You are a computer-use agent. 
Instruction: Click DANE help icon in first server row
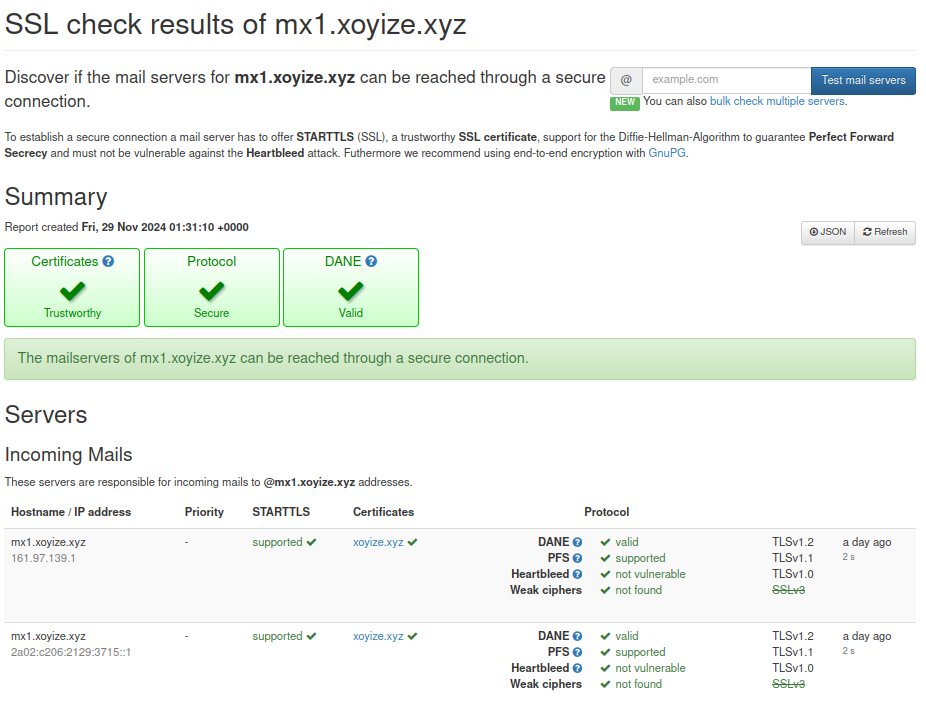pos(577,542)
